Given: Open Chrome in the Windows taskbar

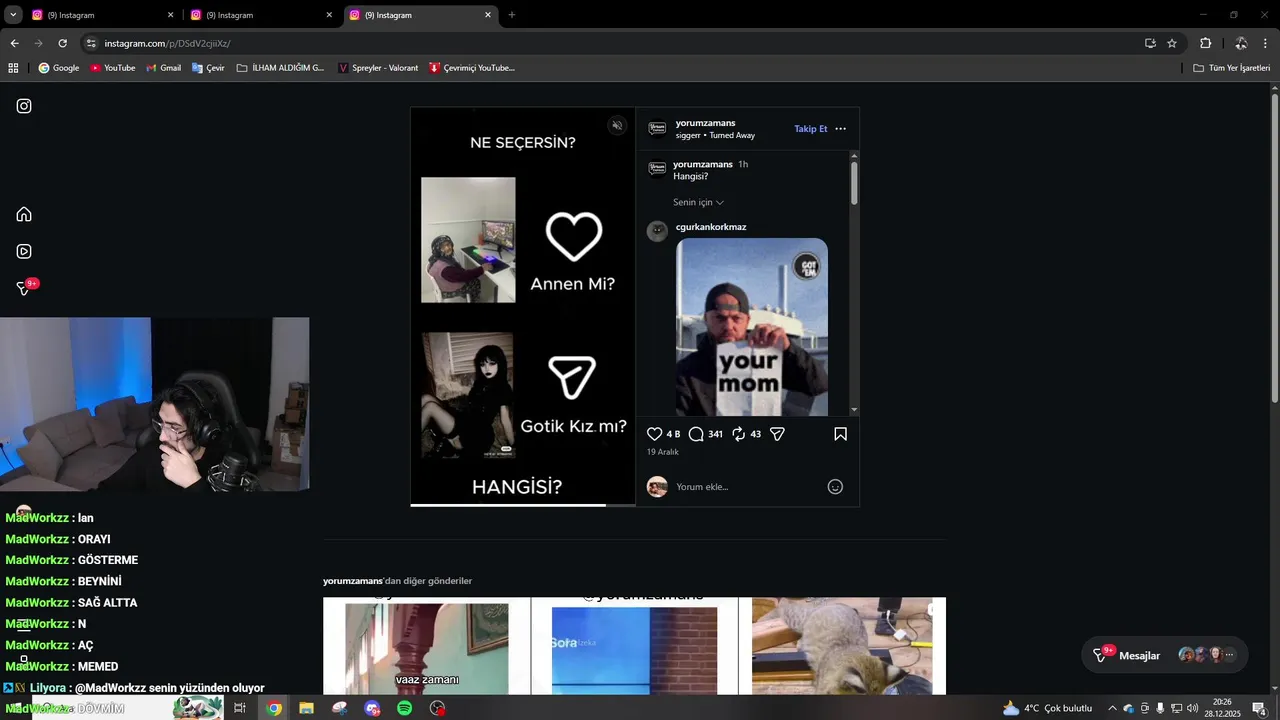Looking at the screenshot, I should [x=274, y=708].
